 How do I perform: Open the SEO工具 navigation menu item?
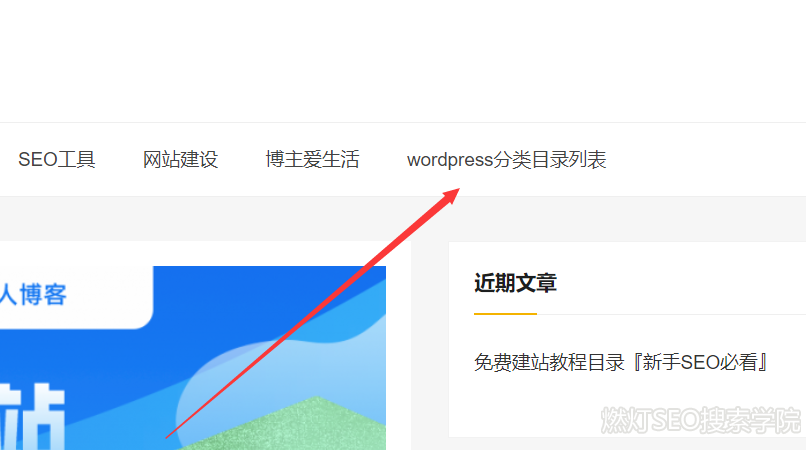point(57,159)
